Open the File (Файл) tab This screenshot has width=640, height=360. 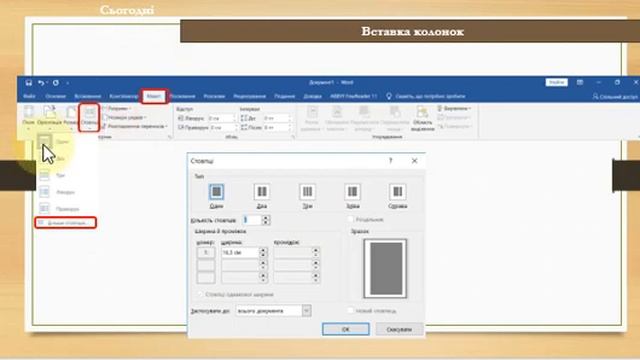tap(29, 96)
